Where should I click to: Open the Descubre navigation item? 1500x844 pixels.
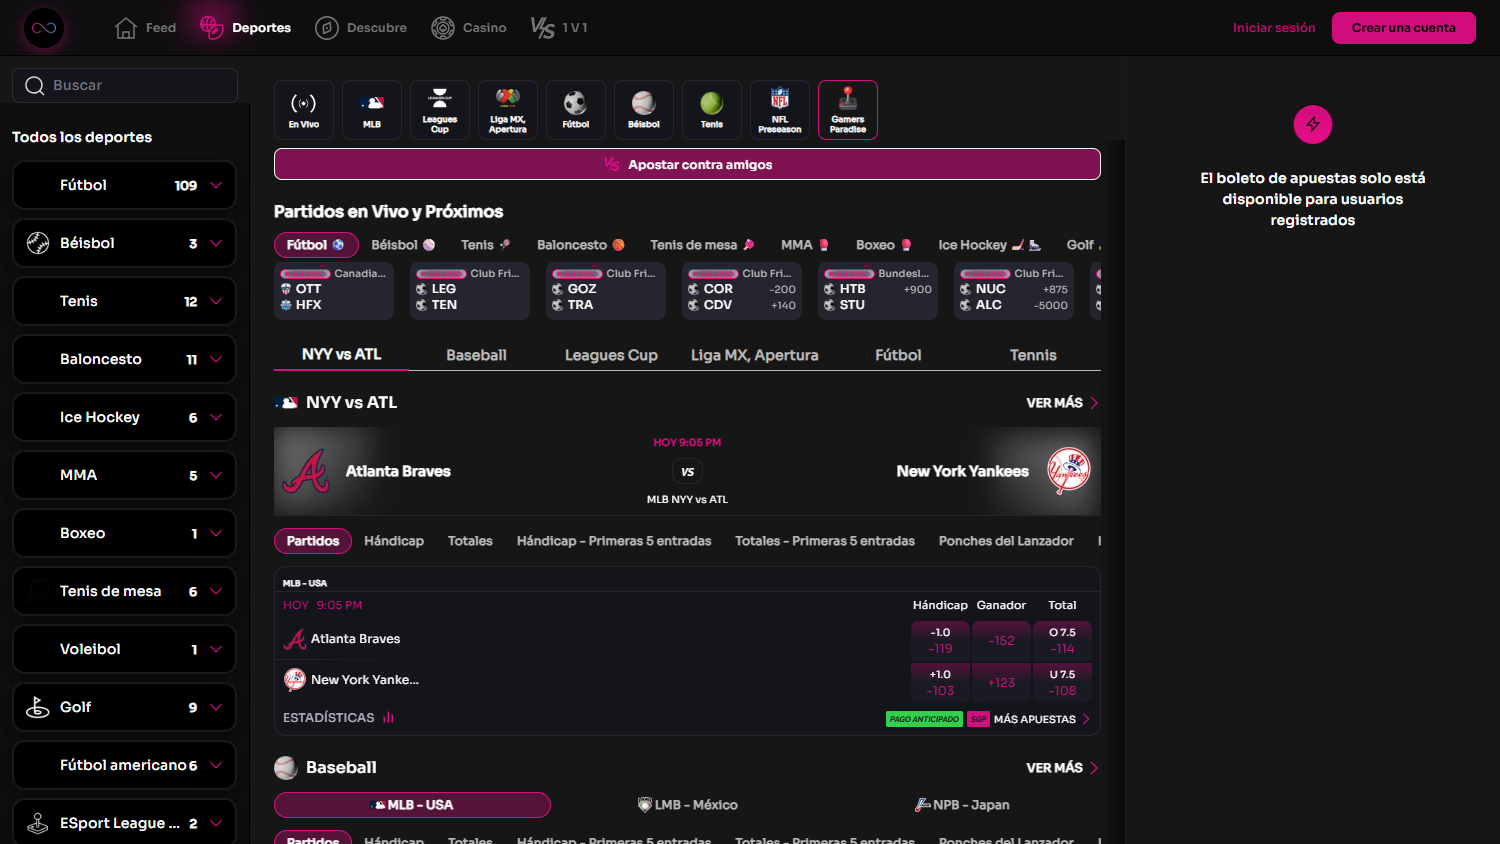(361, 28)
